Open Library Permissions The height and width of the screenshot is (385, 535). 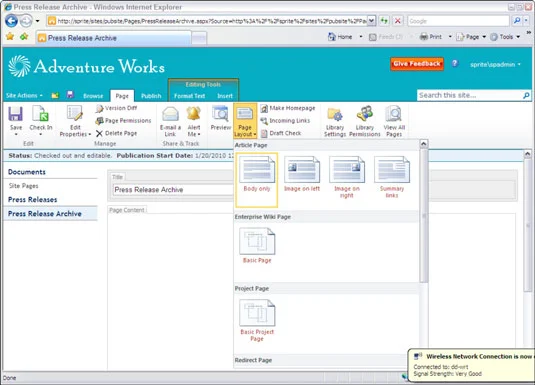point(364,122)
